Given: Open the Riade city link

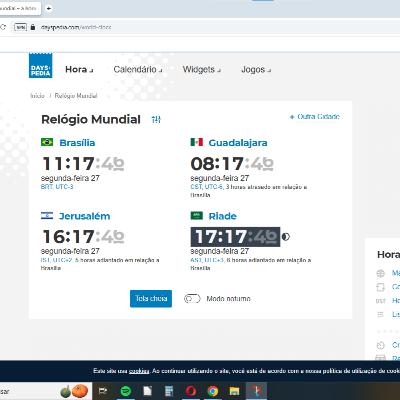Looking at the screenshot, I should pyautogui.click(x=222, y=216).
